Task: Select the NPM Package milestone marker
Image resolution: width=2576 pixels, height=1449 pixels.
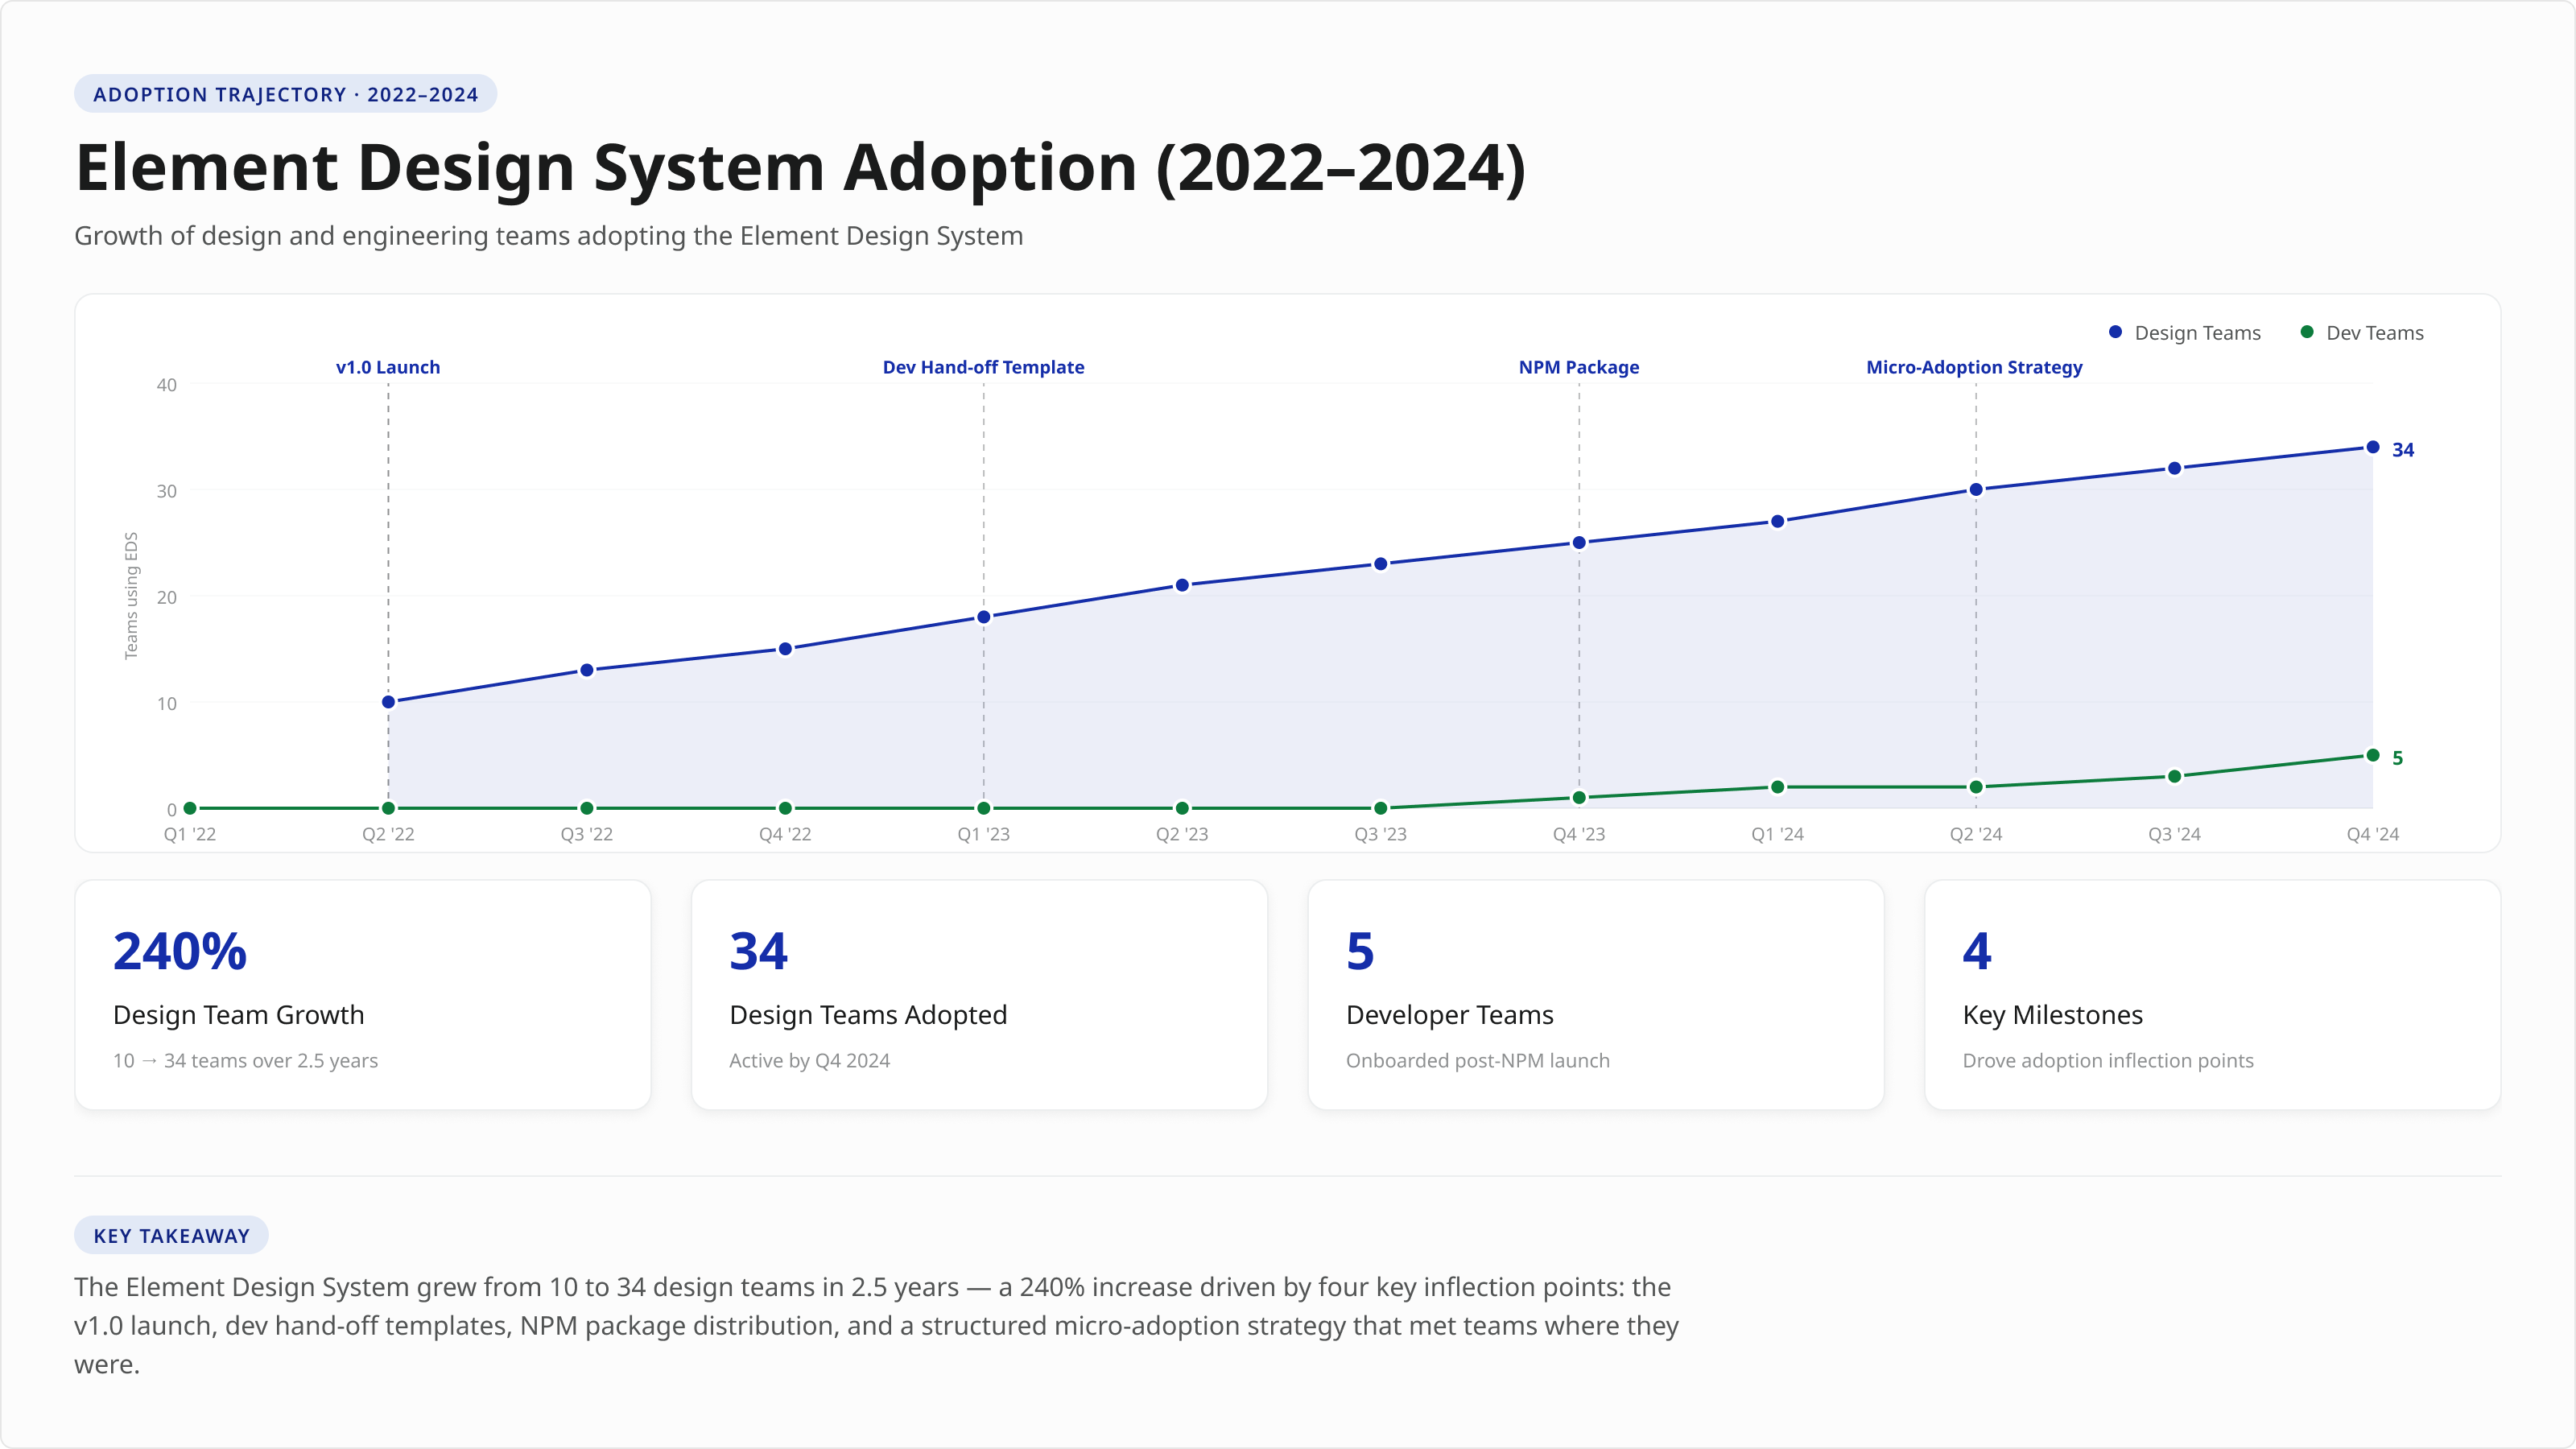Action: pos(1578,367)
